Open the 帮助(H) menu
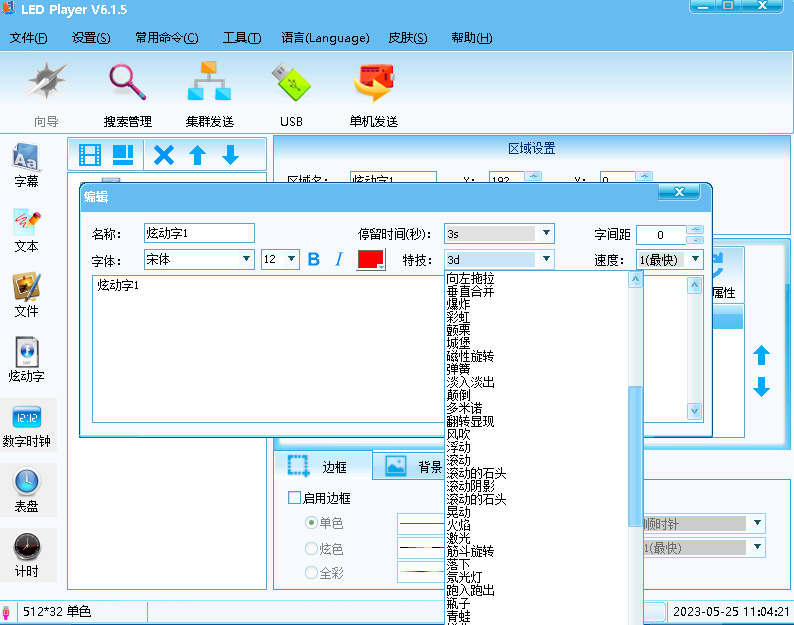This screenshot has height=625, width=794. pyautogui.click(x=471, y=38)
